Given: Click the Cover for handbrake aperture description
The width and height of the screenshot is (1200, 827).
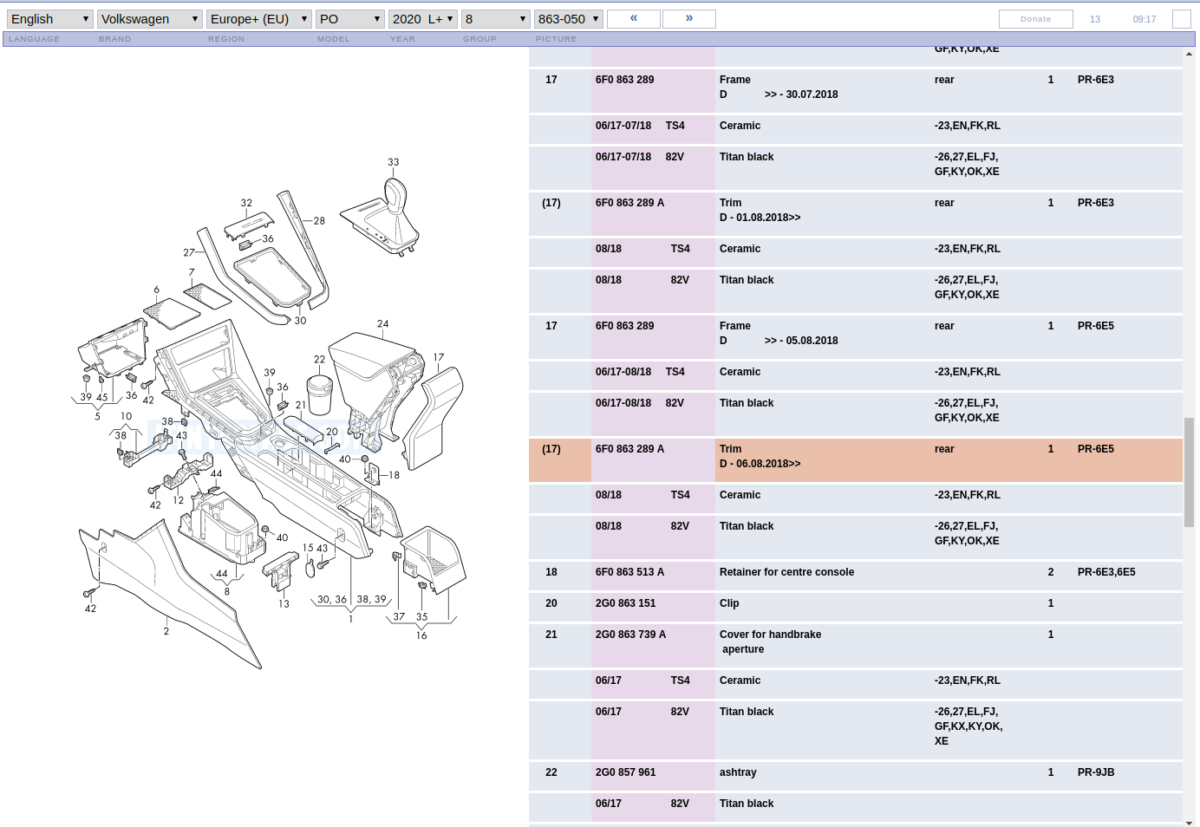Looking at the screenshot, I should click(x=770, y=642).
